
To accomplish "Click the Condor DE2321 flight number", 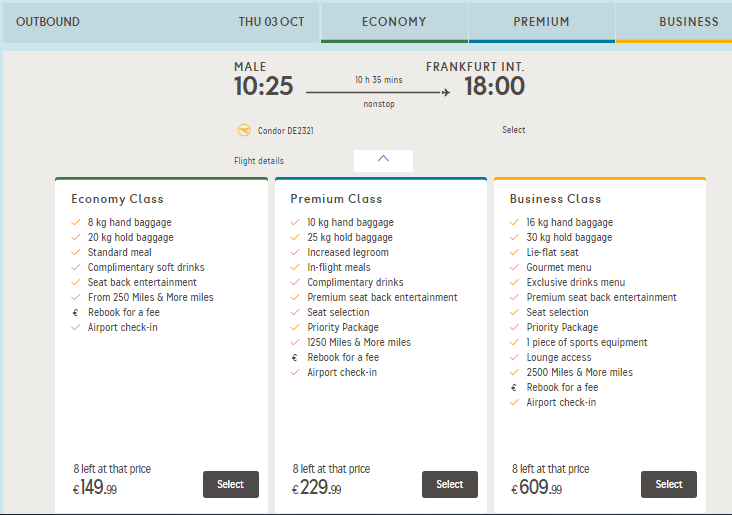I will point(286,131).
